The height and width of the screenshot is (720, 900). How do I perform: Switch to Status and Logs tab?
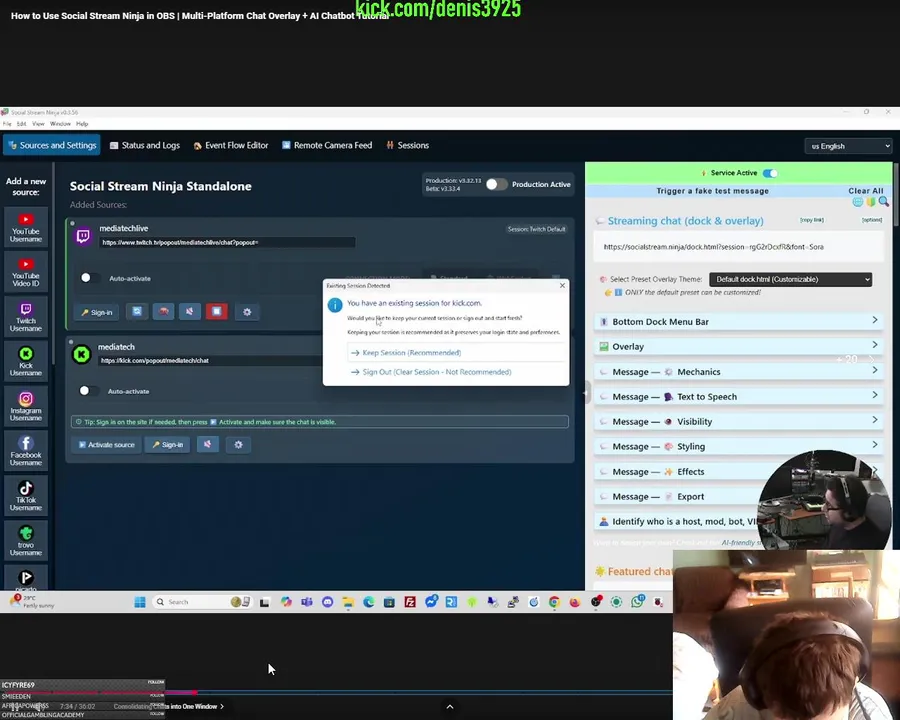point(145,145)
